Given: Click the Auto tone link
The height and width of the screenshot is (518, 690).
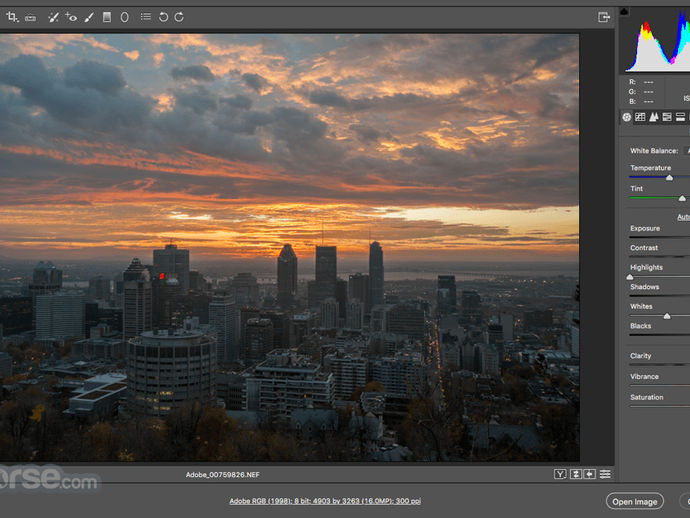Looking at the screenshot, I should pos(683,217).
